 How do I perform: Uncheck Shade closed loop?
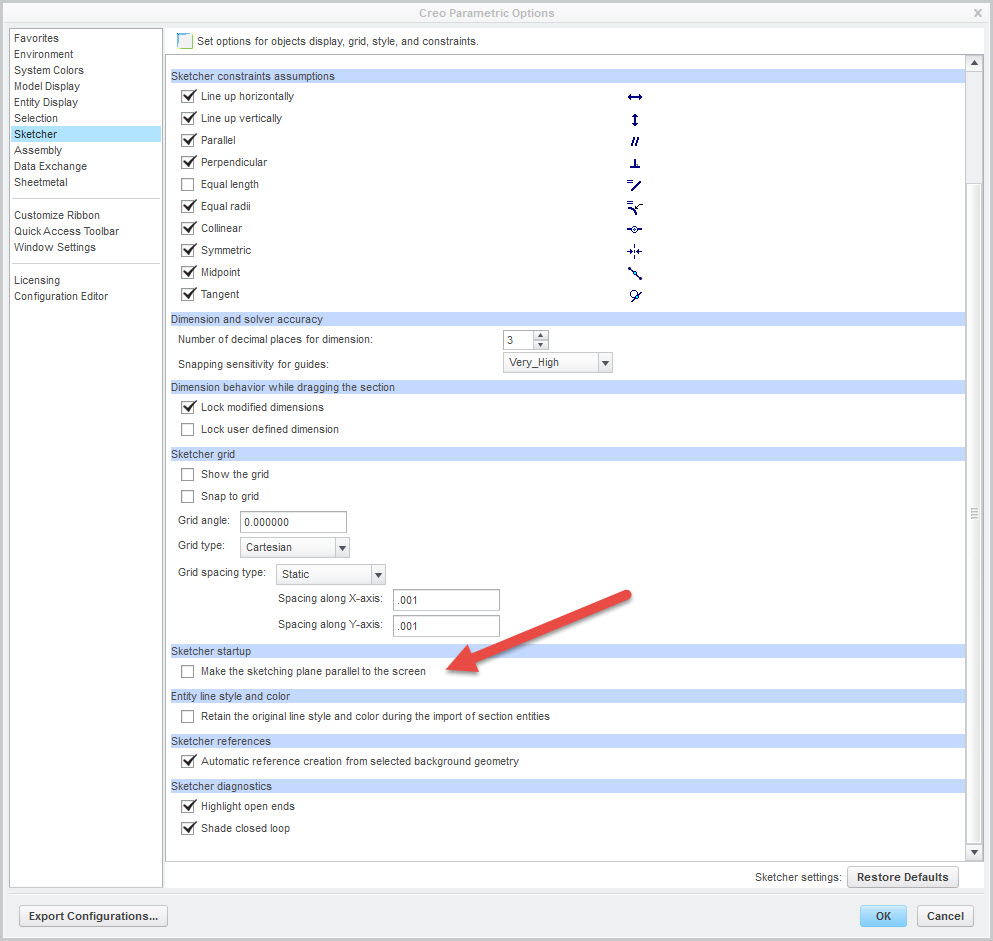(188, 828)
